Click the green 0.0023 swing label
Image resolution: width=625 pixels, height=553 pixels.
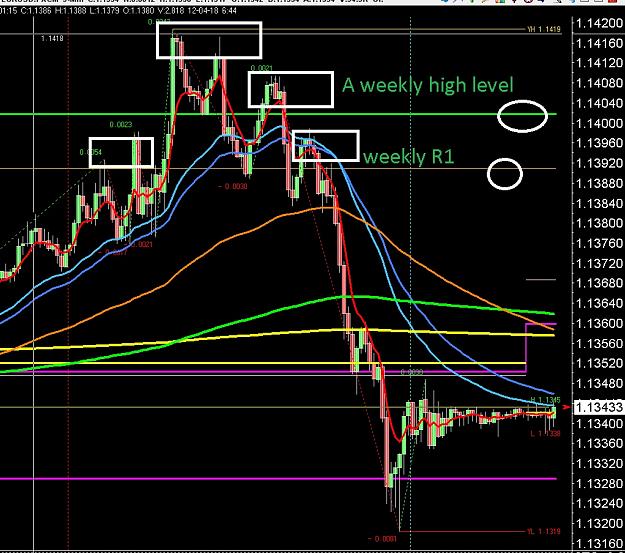point(121,125)
